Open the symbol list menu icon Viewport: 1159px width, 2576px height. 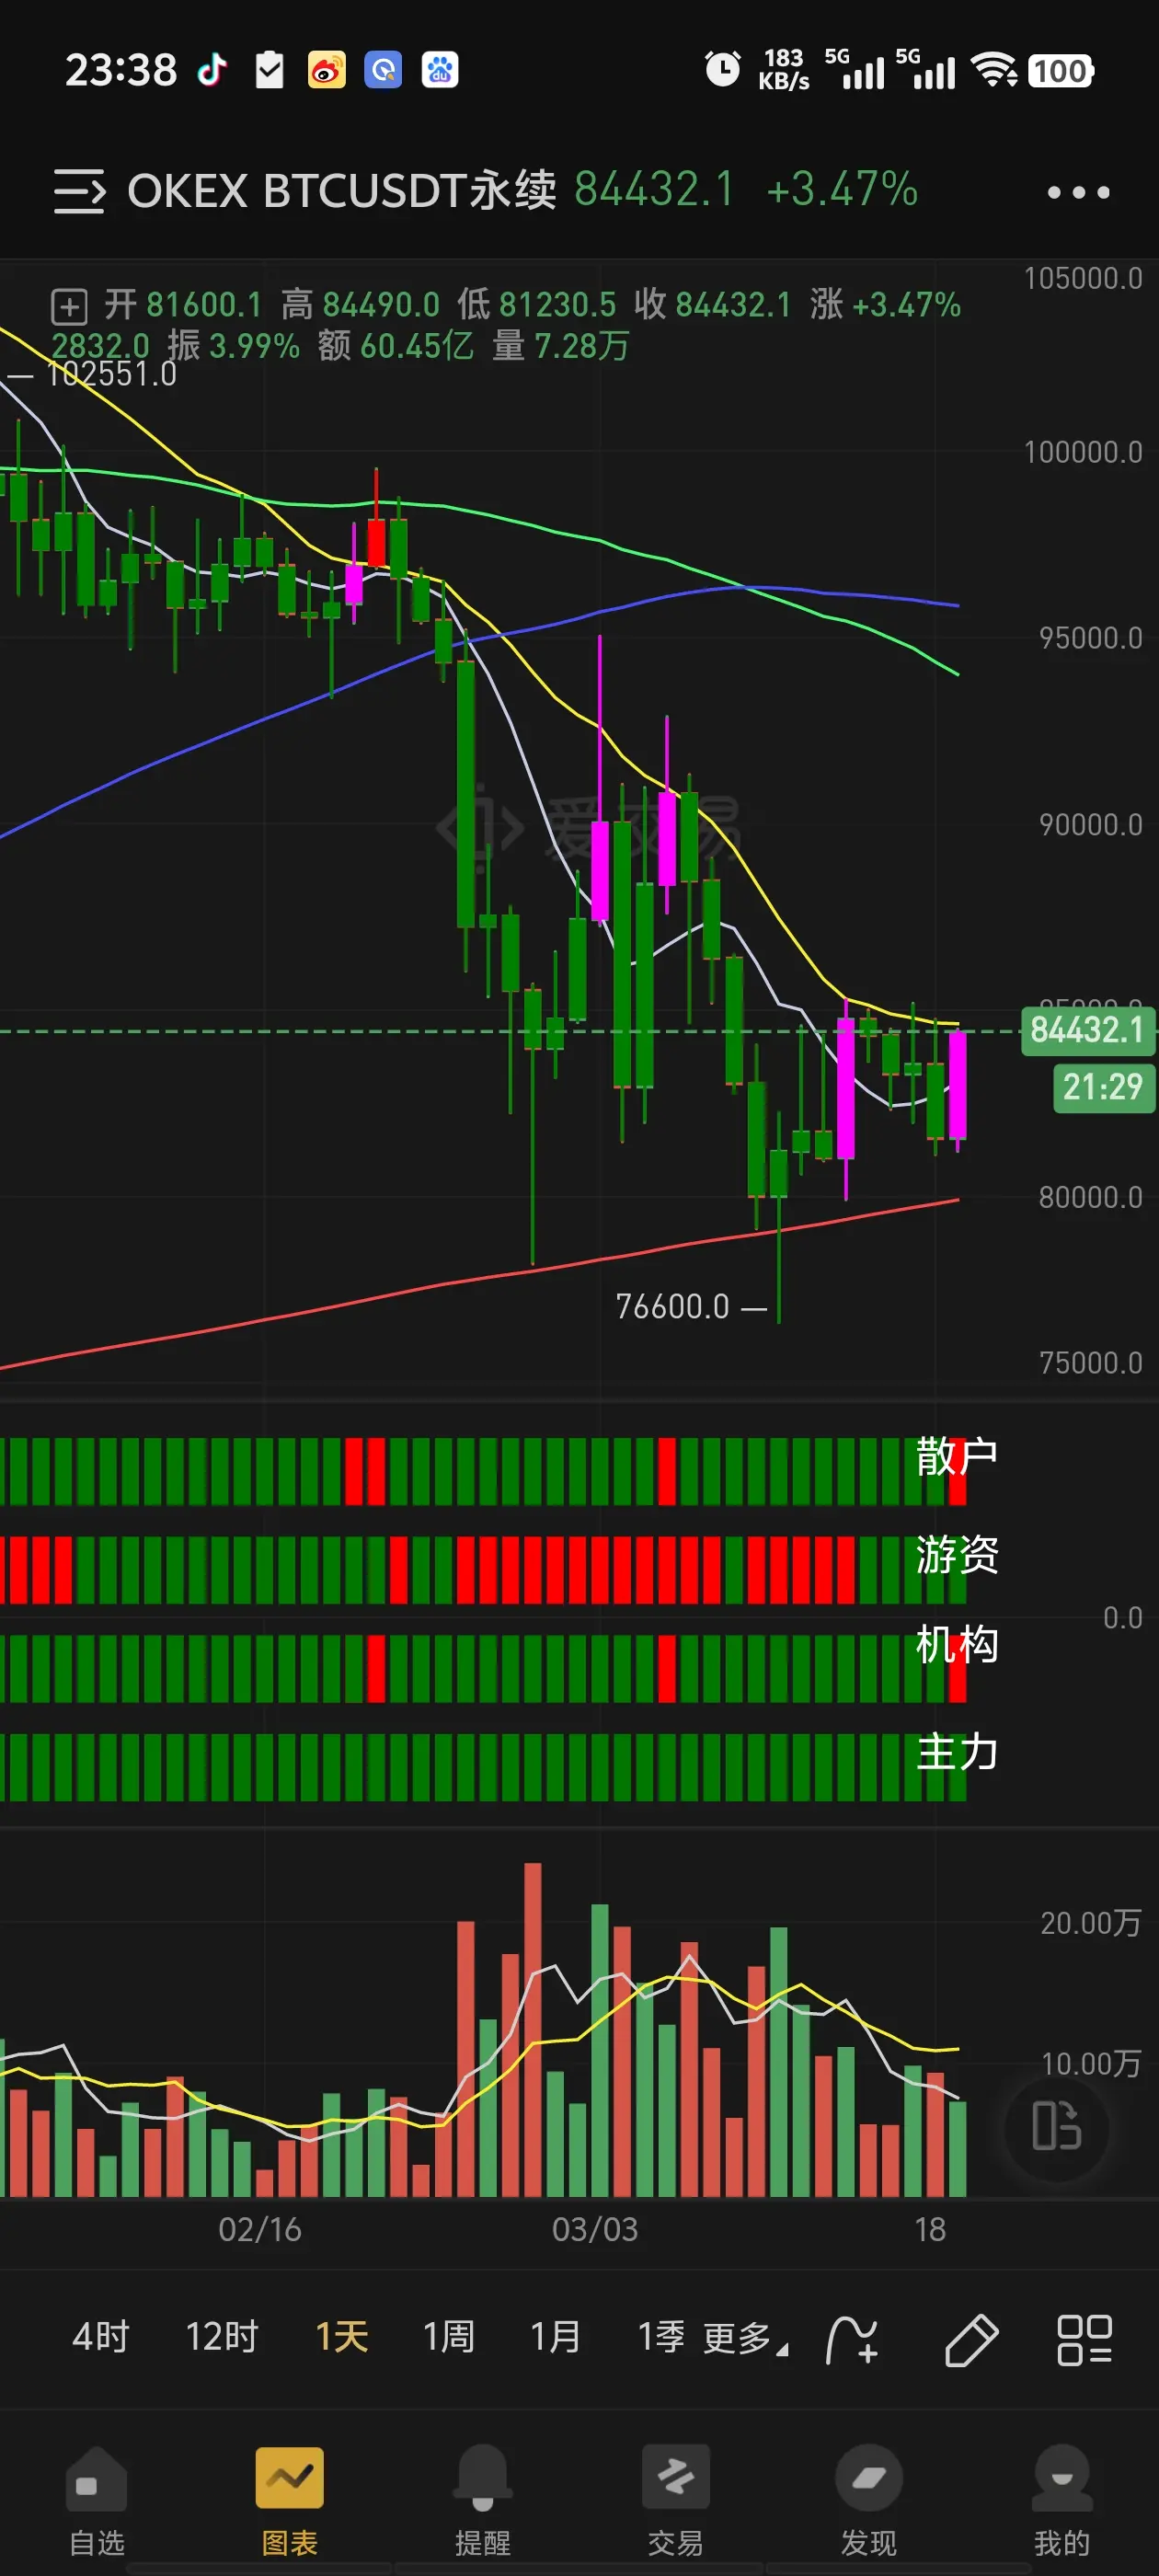pyautogui.click(x=79, y=191)
